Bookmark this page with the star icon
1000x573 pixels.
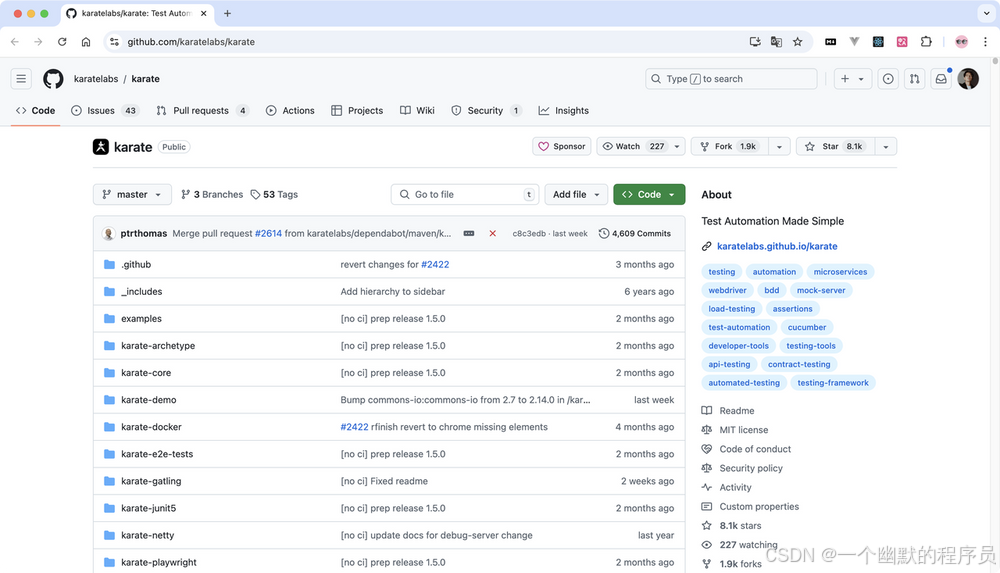coord(797,41)
